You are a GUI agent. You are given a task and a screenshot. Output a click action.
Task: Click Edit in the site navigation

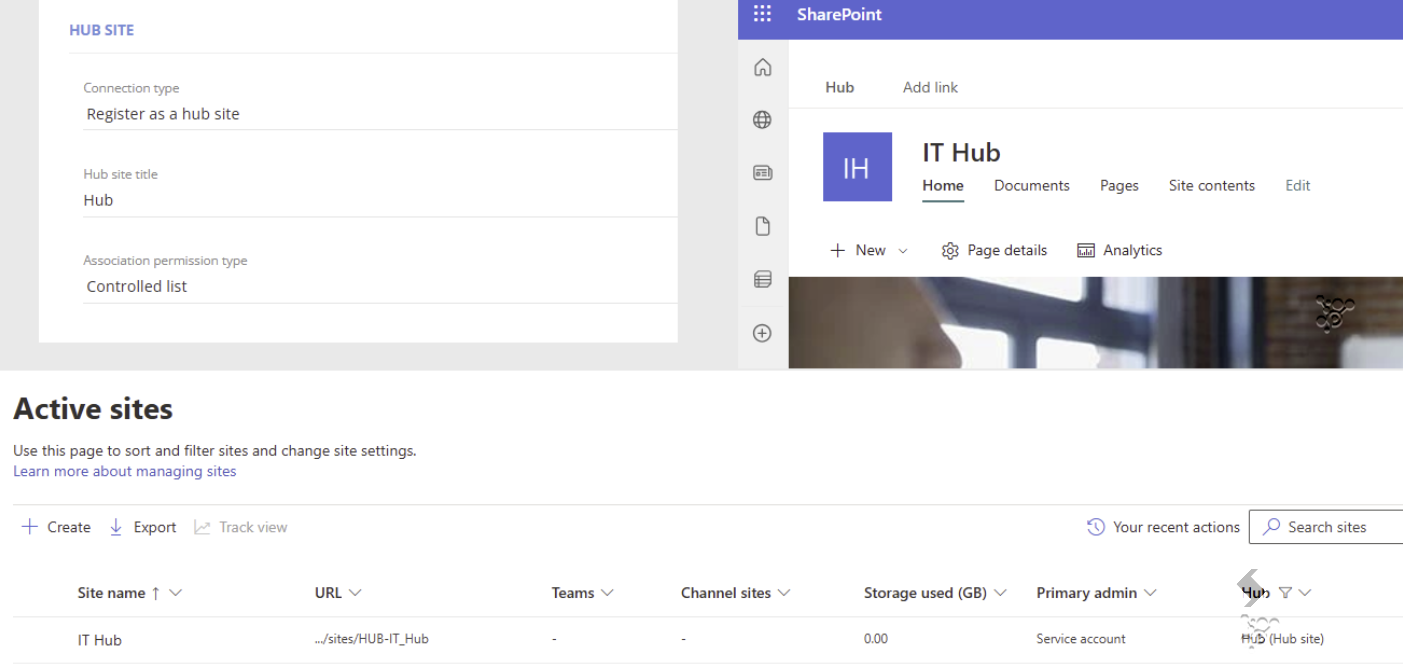pyautogui.click(x=1298, y=185)
